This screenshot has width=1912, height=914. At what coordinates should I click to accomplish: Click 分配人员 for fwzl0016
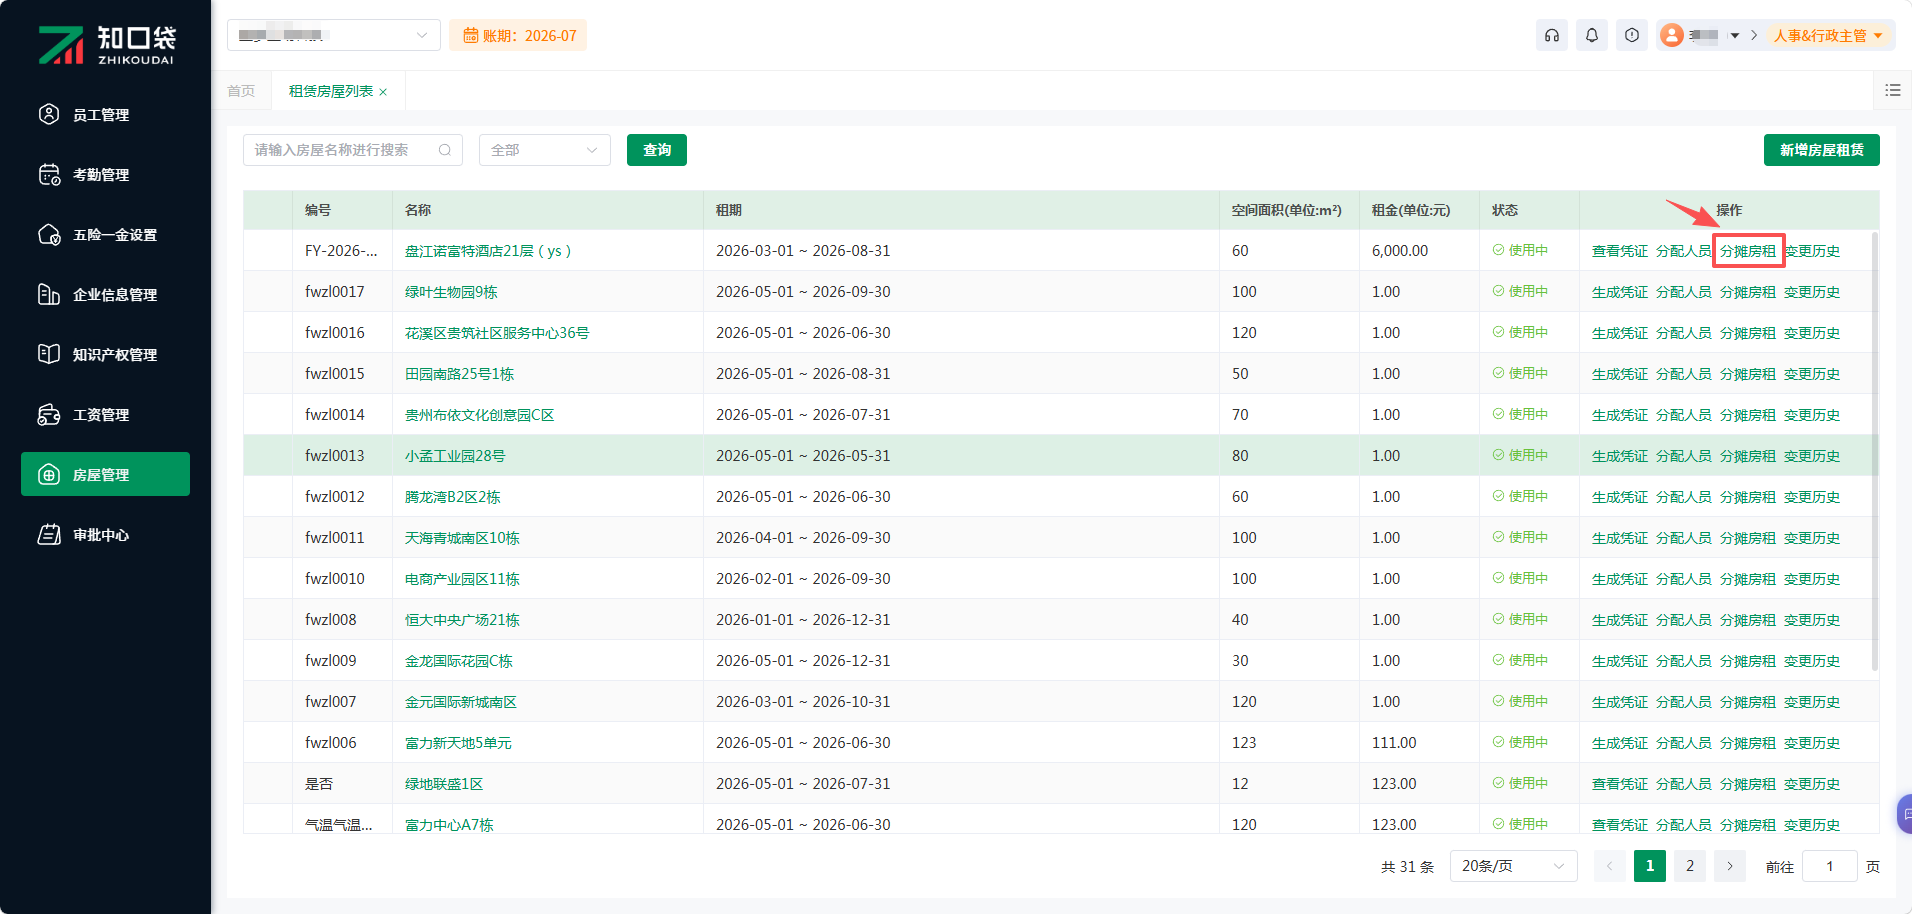pyautogui.click(x=1684, y=333)
